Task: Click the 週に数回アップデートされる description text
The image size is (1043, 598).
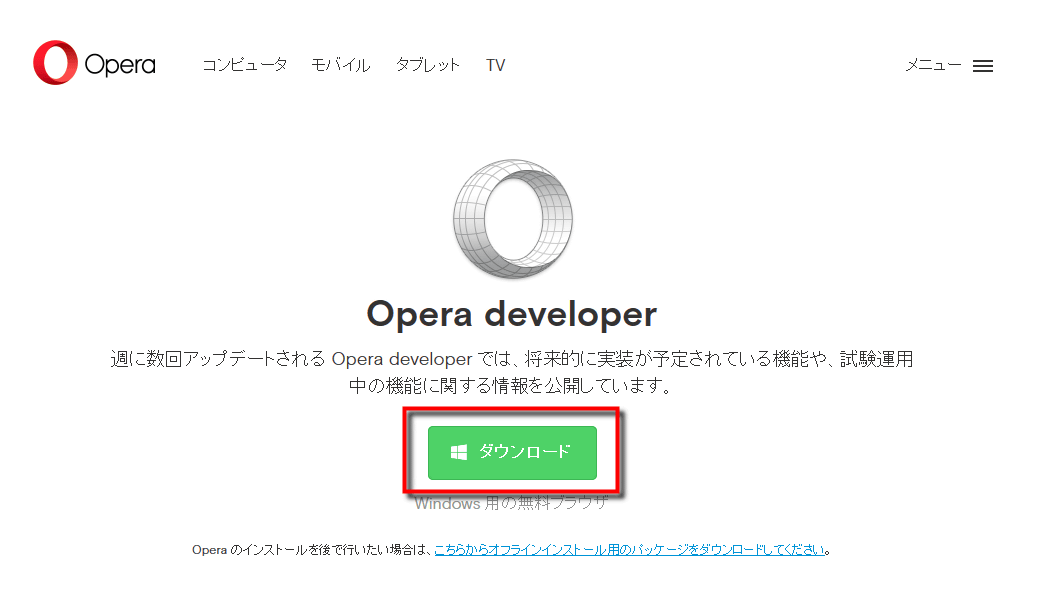Action: (x=512, y=372)
